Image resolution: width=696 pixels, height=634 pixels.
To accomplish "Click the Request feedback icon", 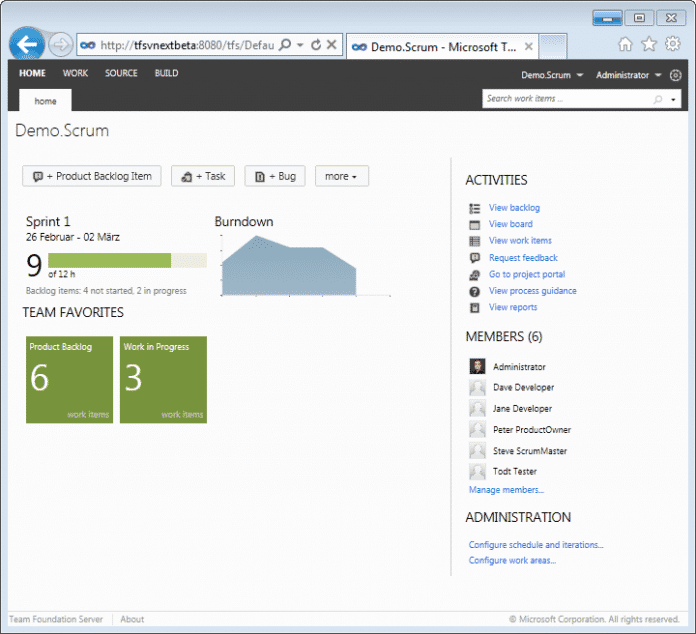I will tap(475, 258).
